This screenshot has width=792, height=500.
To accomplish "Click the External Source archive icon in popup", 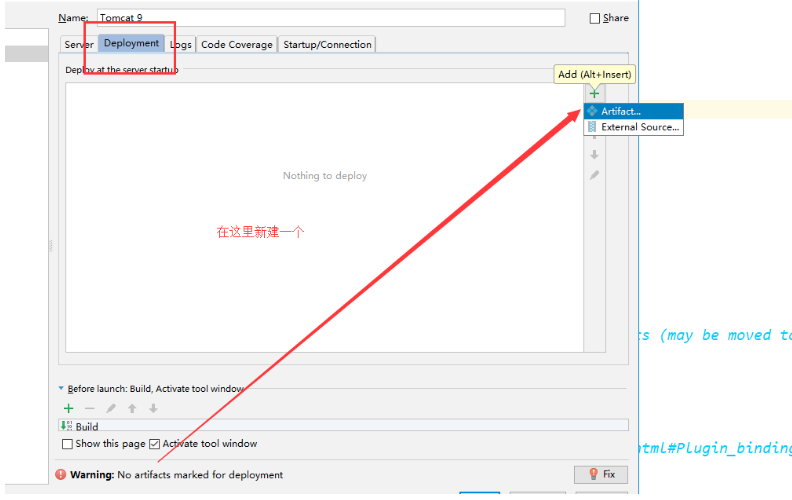I will coord(592,127).
